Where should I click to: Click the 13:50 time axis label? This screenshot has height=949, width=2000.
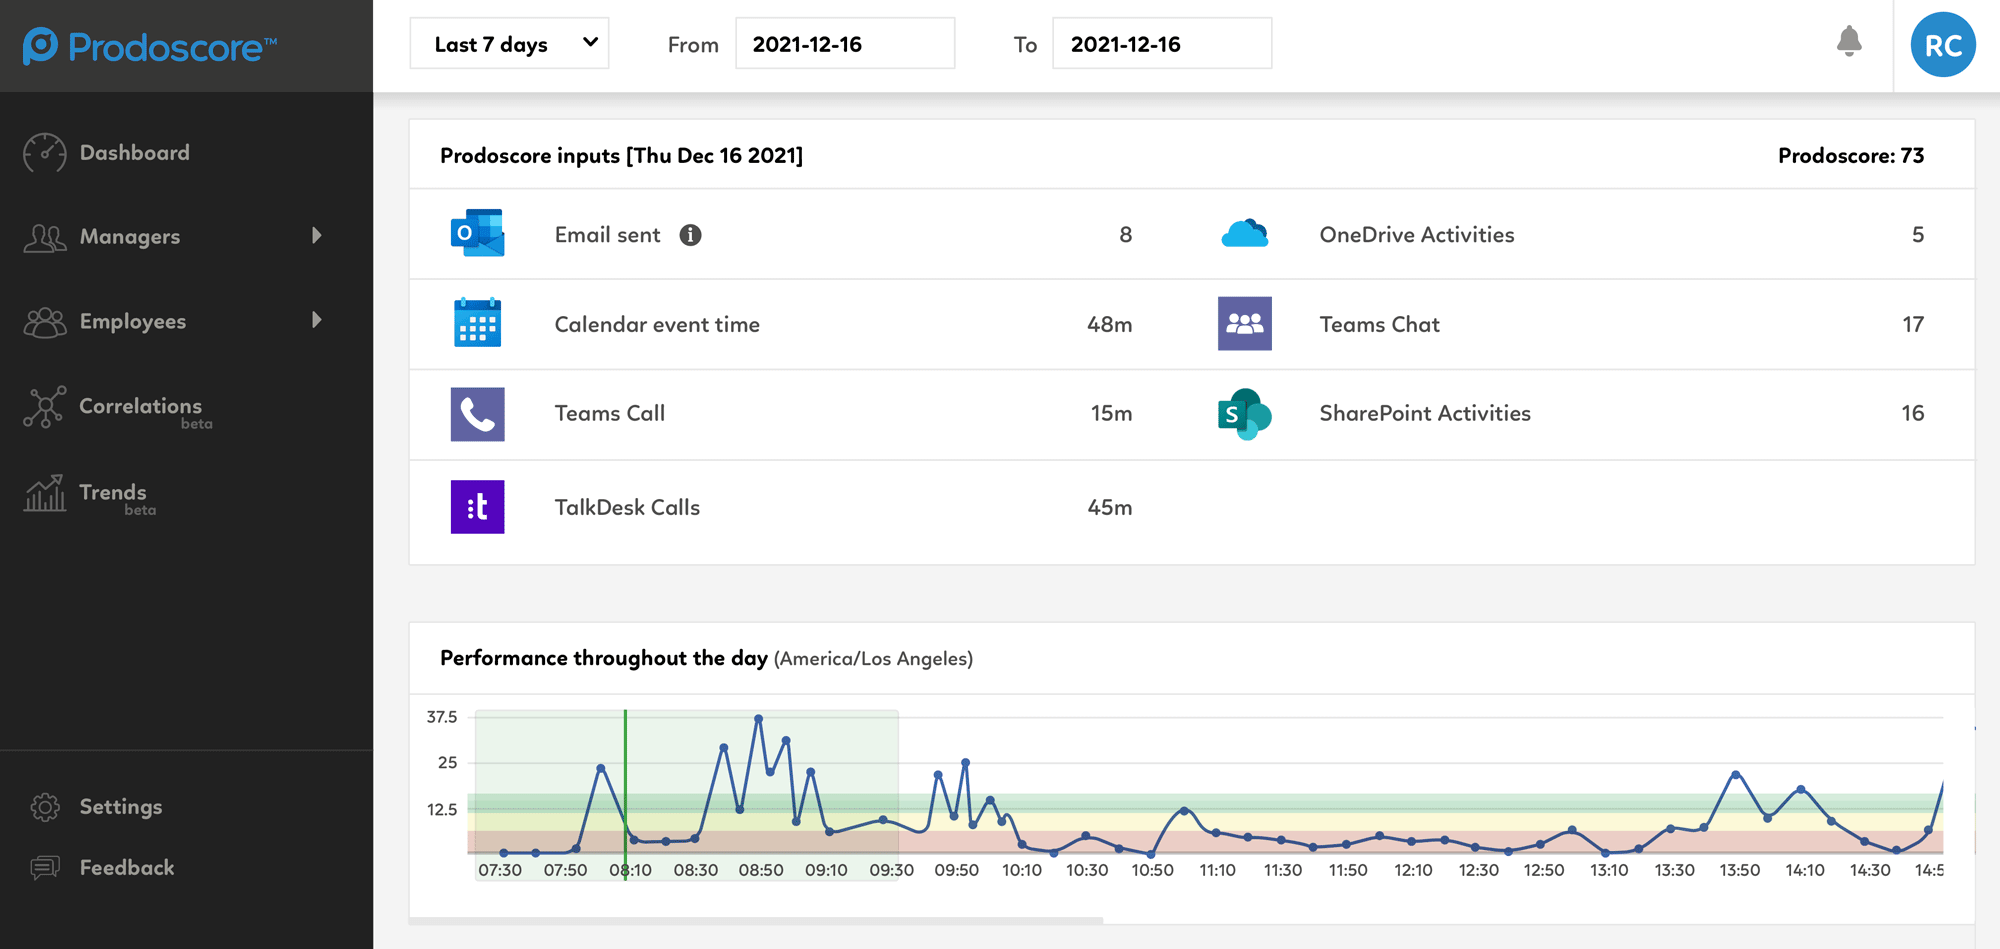coord(1739,870)
